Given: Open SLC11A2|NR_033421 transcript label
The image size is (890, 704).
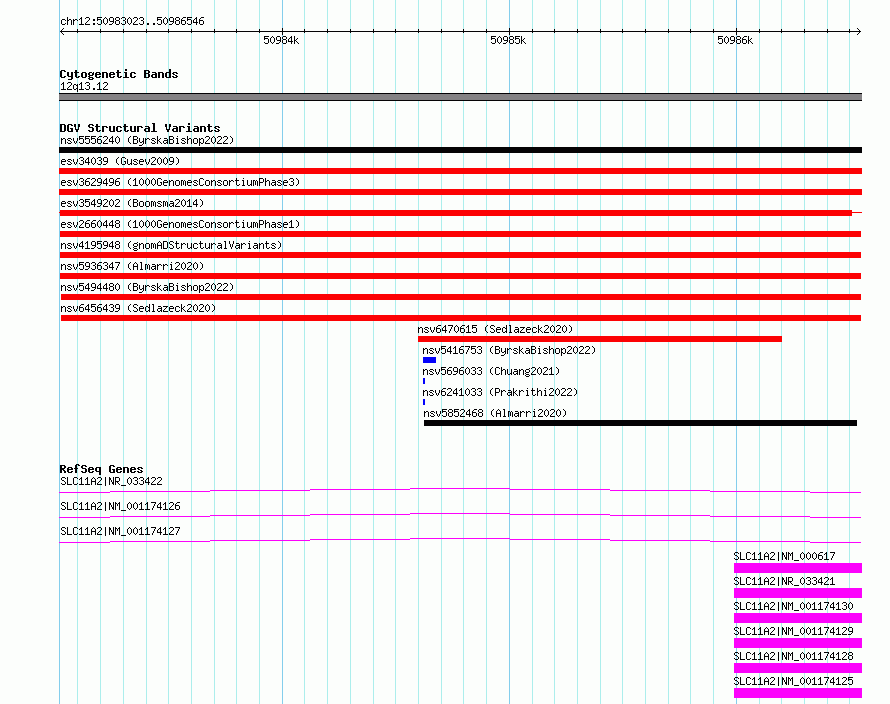Looking at the screenshot, I should pos(784,581).
